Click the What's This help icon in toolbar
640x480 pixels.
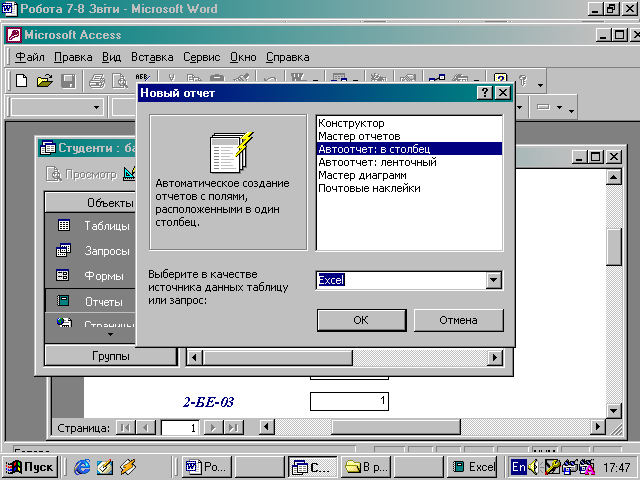tap(500, 78)
